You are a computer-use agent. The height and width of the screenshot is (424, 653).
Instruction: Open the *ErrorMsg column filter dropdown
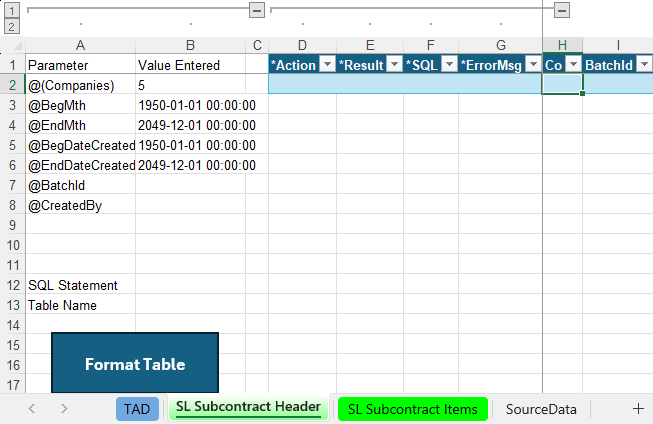(x=533, y=65)
